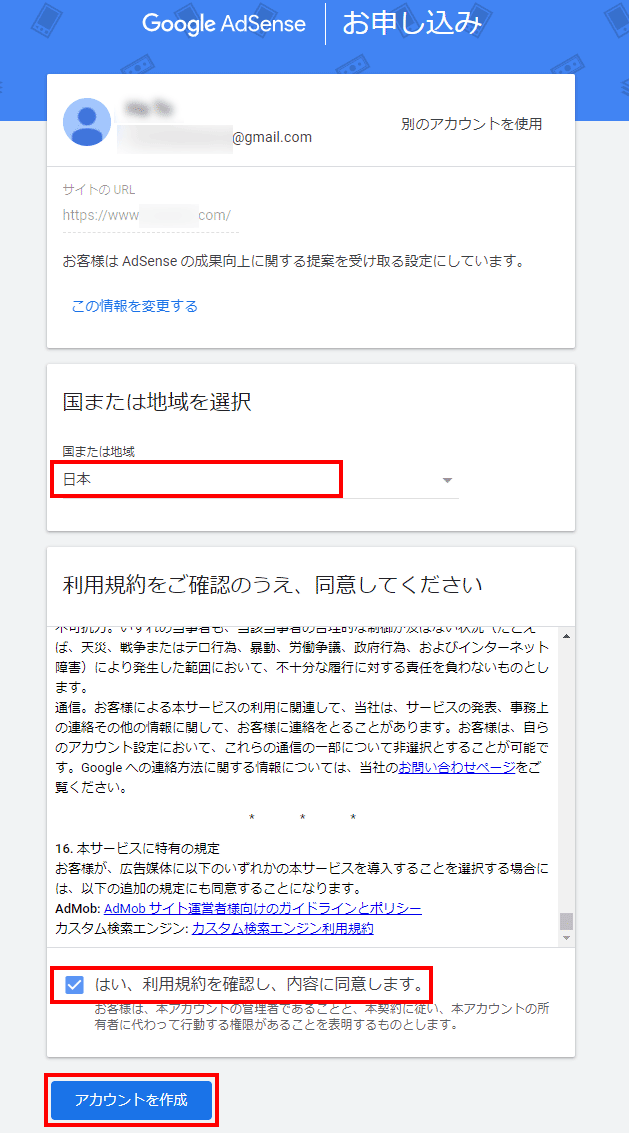The image size is (629, 1133).
Task: Click the 16. 本サービスに特有の規定 heading
Action: point(137,847)
